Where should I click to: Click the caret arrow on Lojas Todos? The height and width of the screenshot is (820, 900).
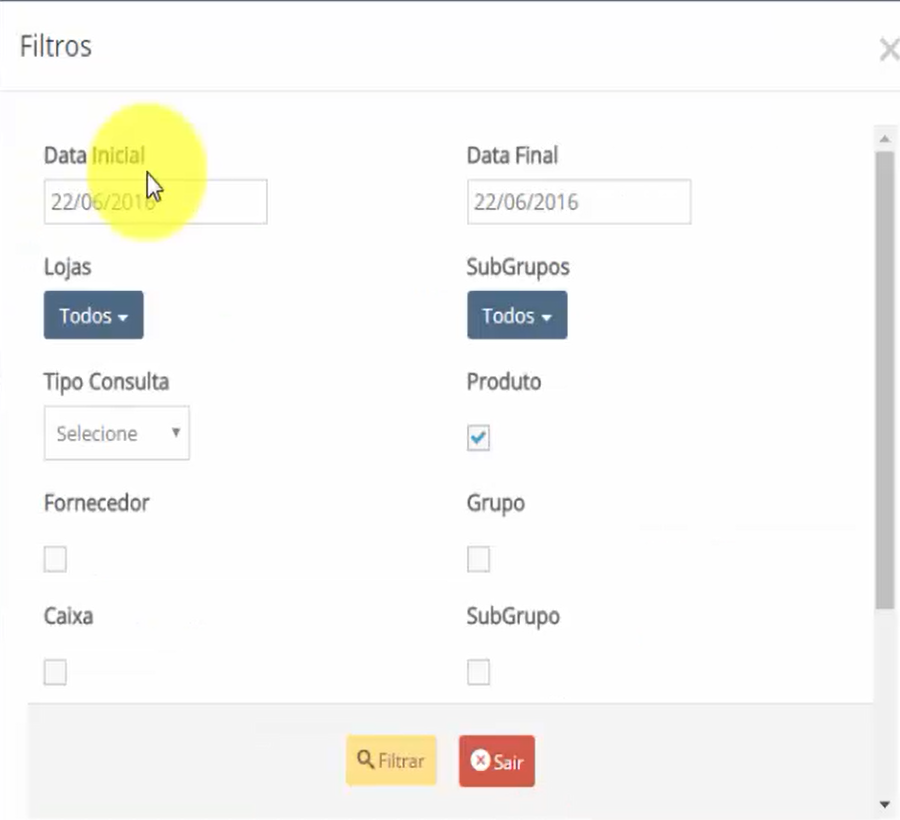[123, 317]
